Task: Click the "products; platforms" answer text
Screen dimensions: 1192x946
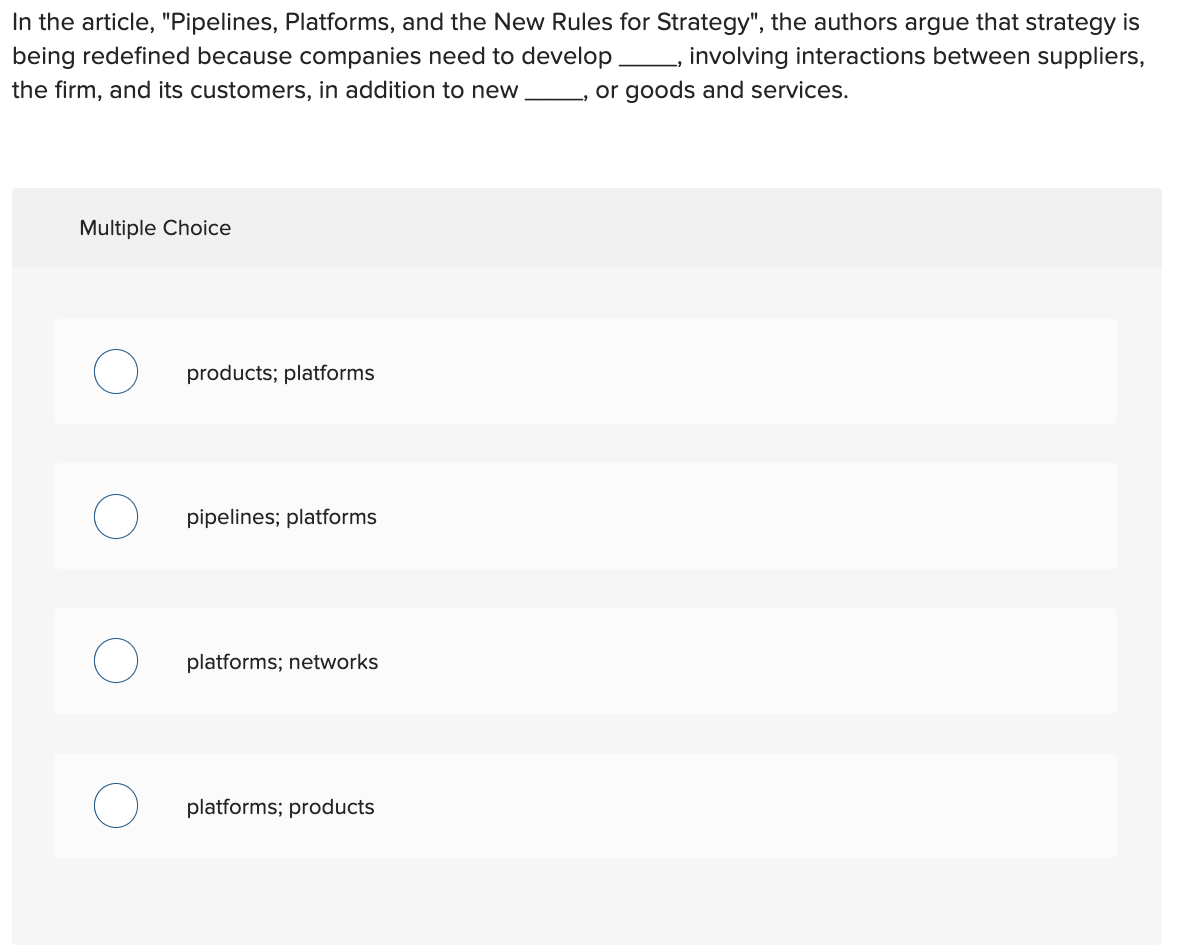Action: (281, 373)
